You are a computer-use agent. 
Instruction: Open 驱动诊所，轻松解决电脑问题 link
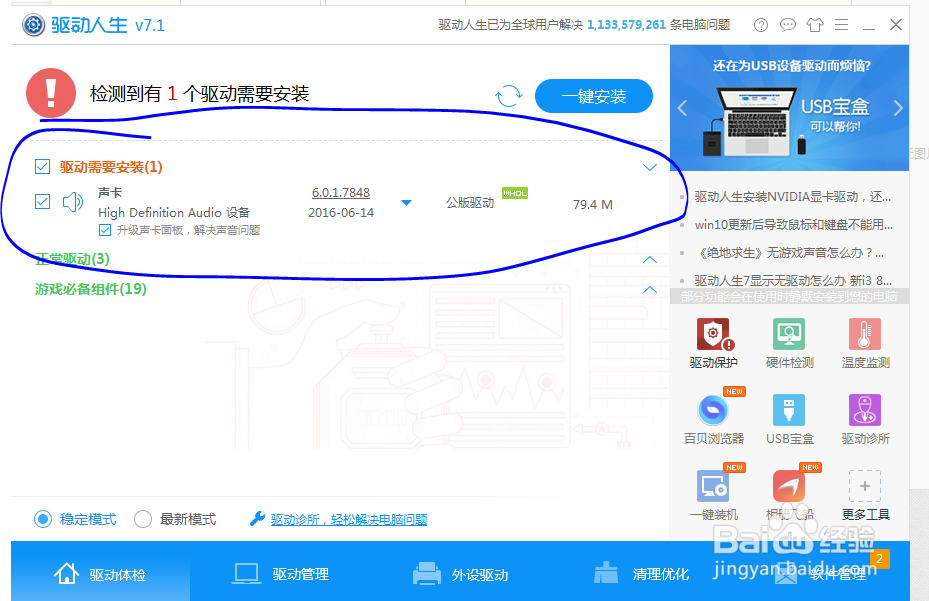click(x=349, y=519)
